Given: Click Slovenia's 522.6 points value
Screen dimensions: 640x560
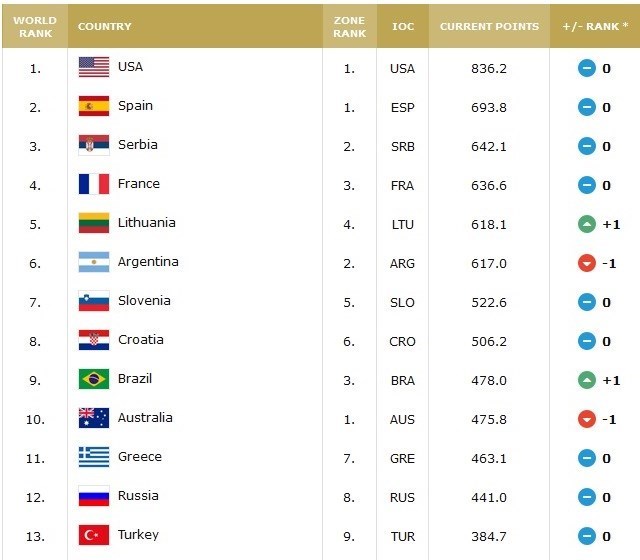Looking at the screenshot, I should click(489, 302).
